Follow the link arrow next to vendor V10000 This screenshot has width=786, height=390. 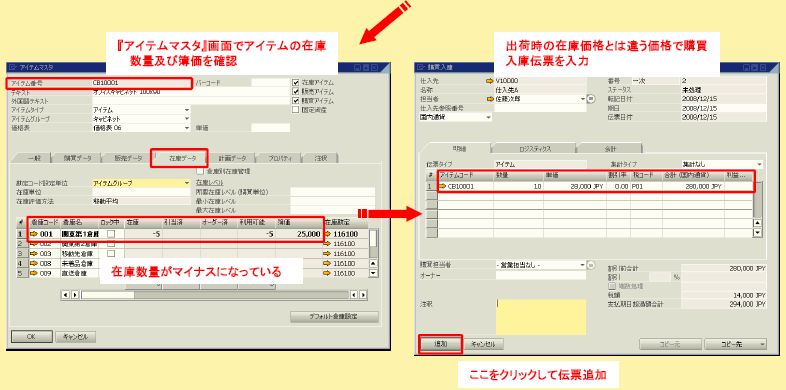coord(489,80)
